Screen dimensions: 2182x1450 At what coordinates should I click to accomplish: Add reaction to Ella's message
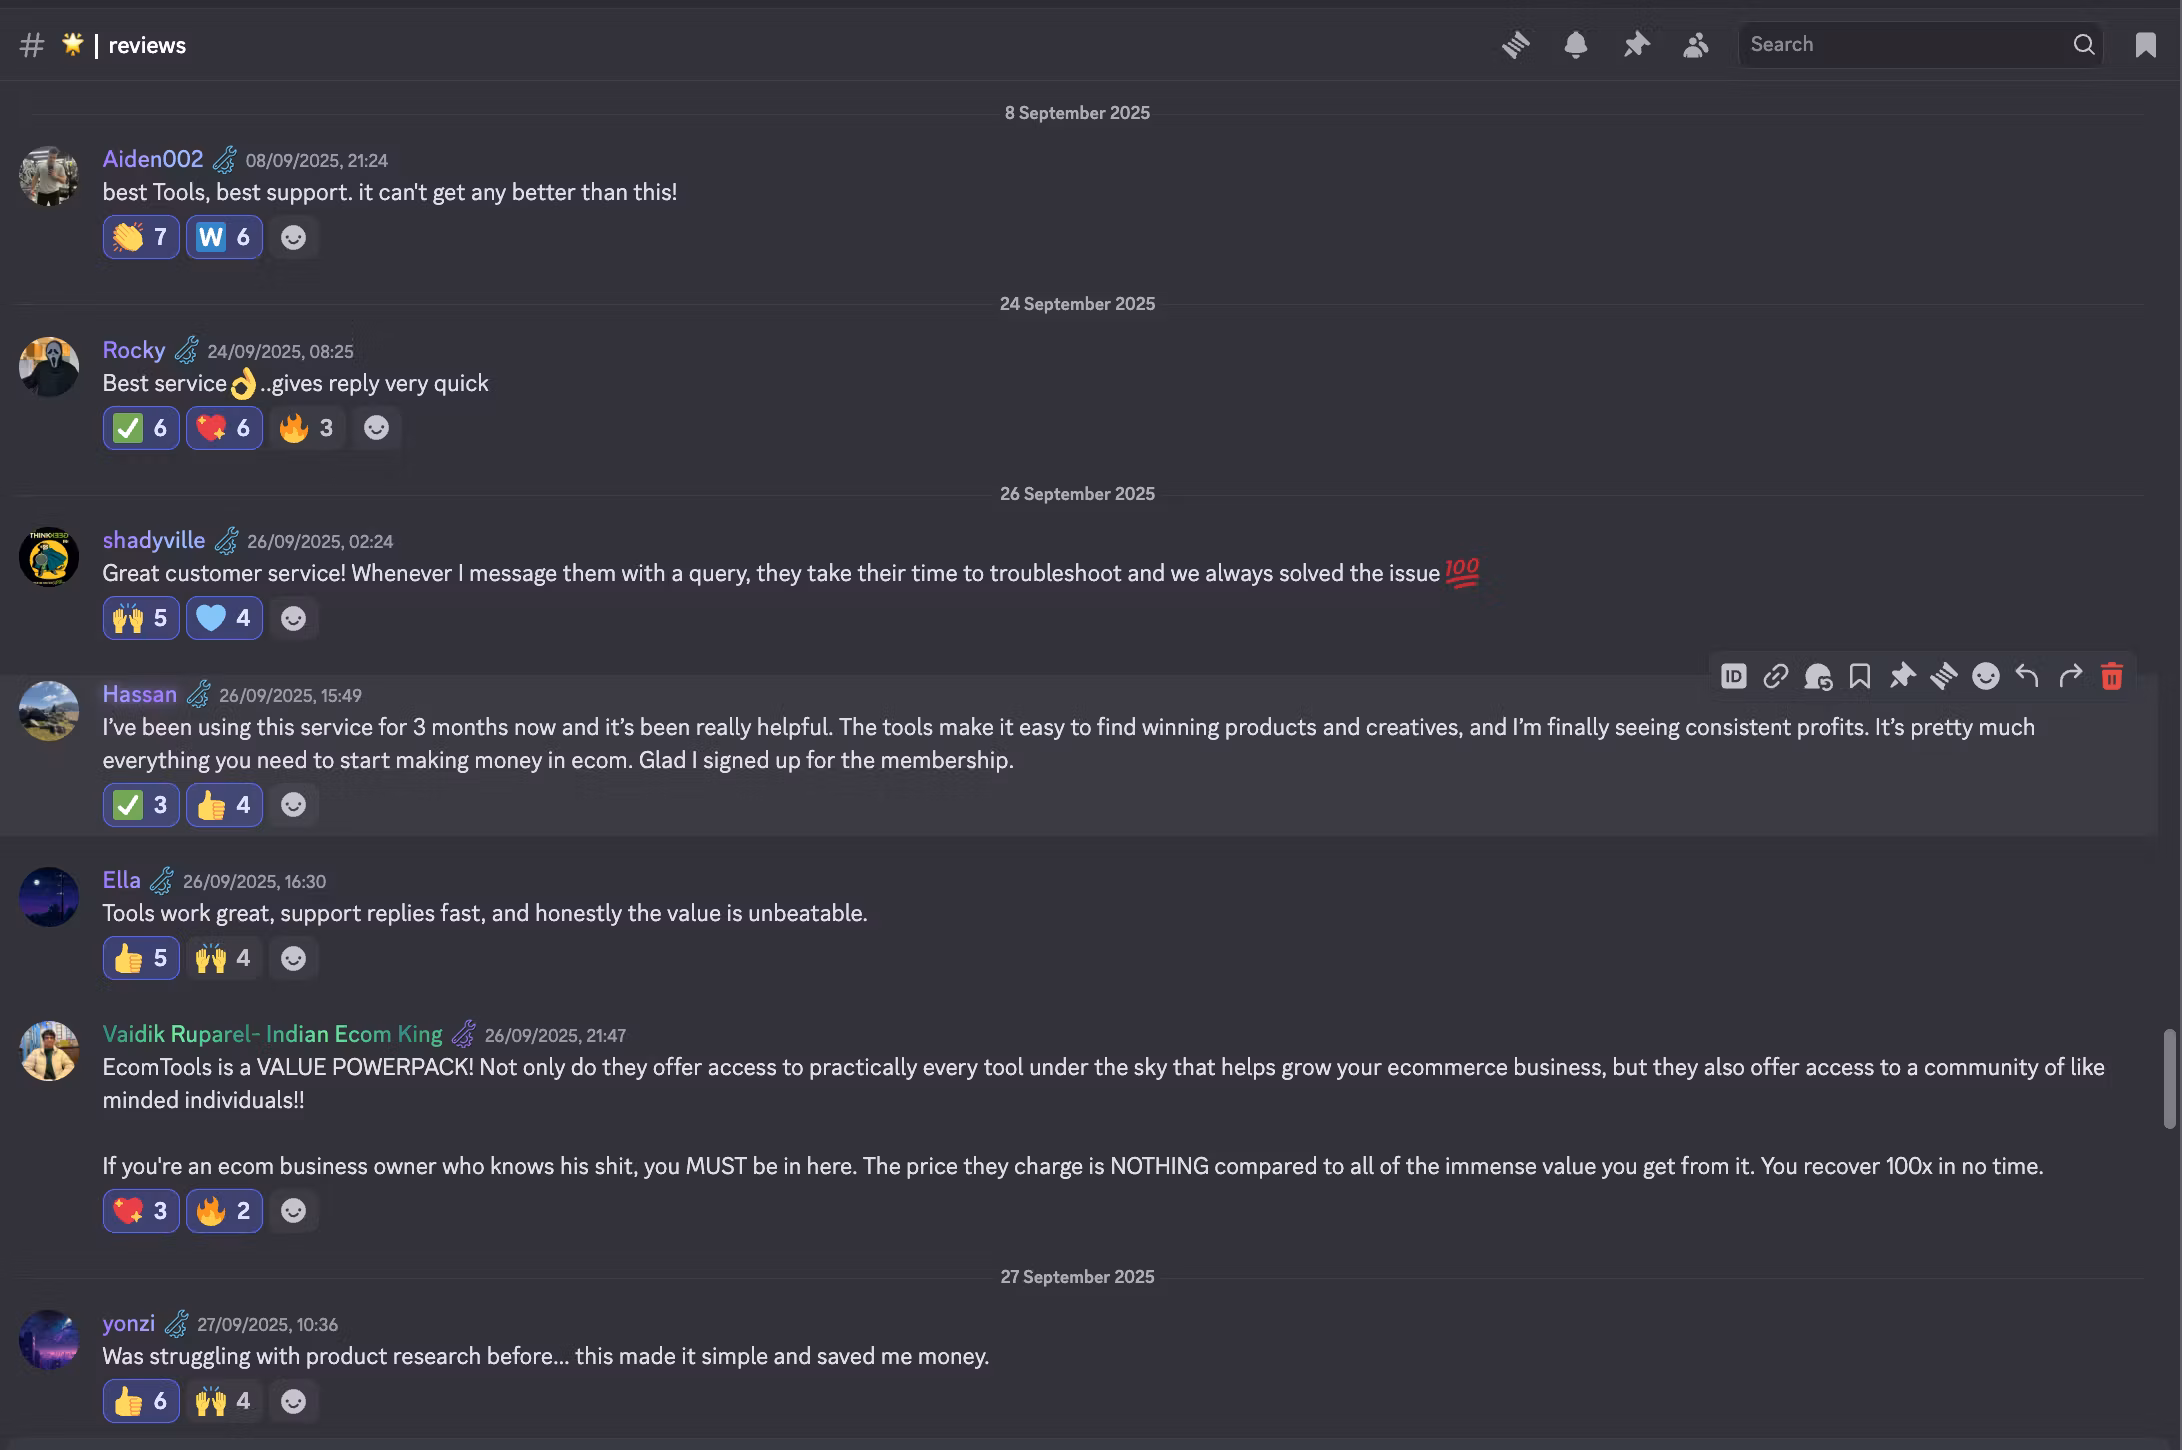tap(293, 958)
